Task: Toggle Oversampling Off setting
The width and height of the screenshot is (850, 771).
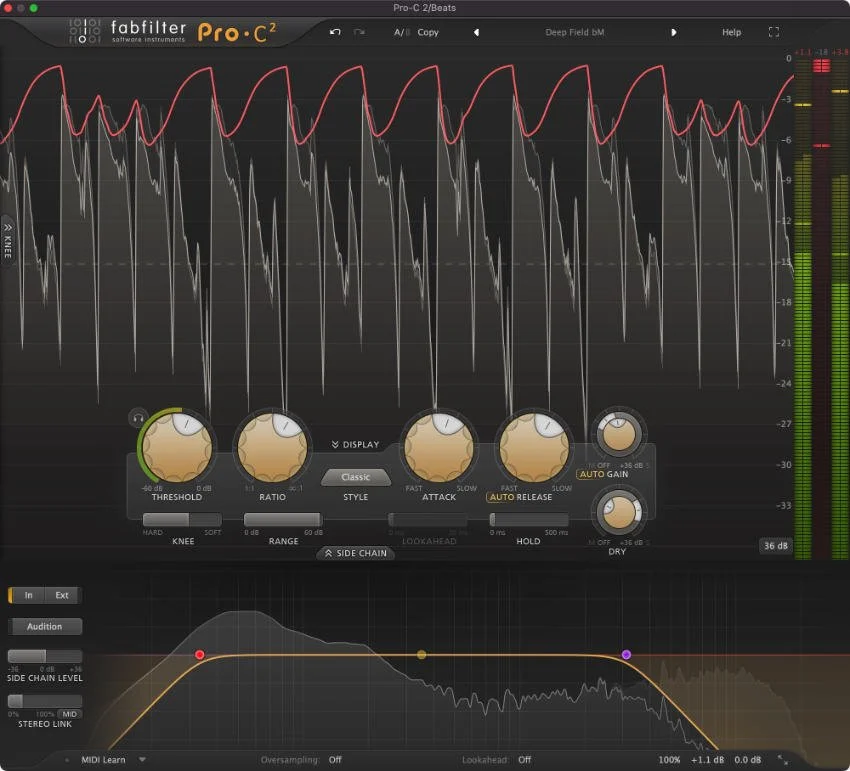Action: point(335,760)
